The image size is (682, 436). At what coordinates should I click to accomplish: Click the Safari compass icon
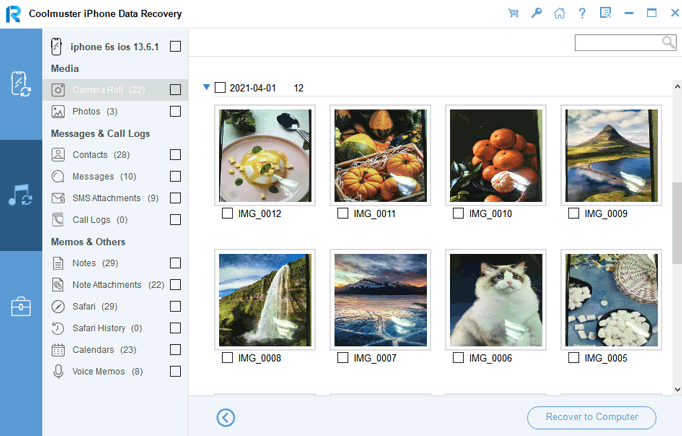pos(58,306)
